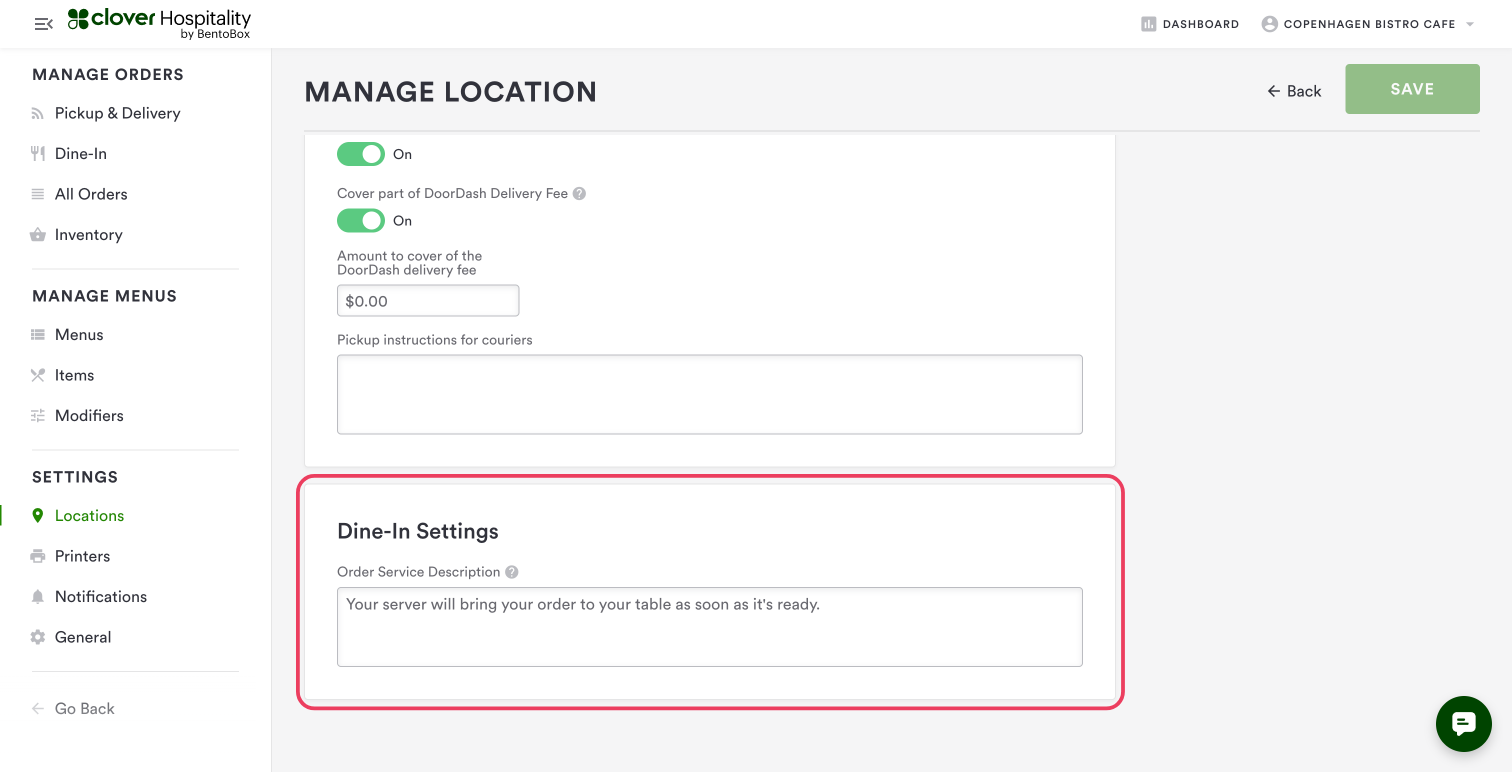Click the Dashboard chart icon
Image resolution: width=1512 pixels, height=772 pixels.
coord(1149,24)
